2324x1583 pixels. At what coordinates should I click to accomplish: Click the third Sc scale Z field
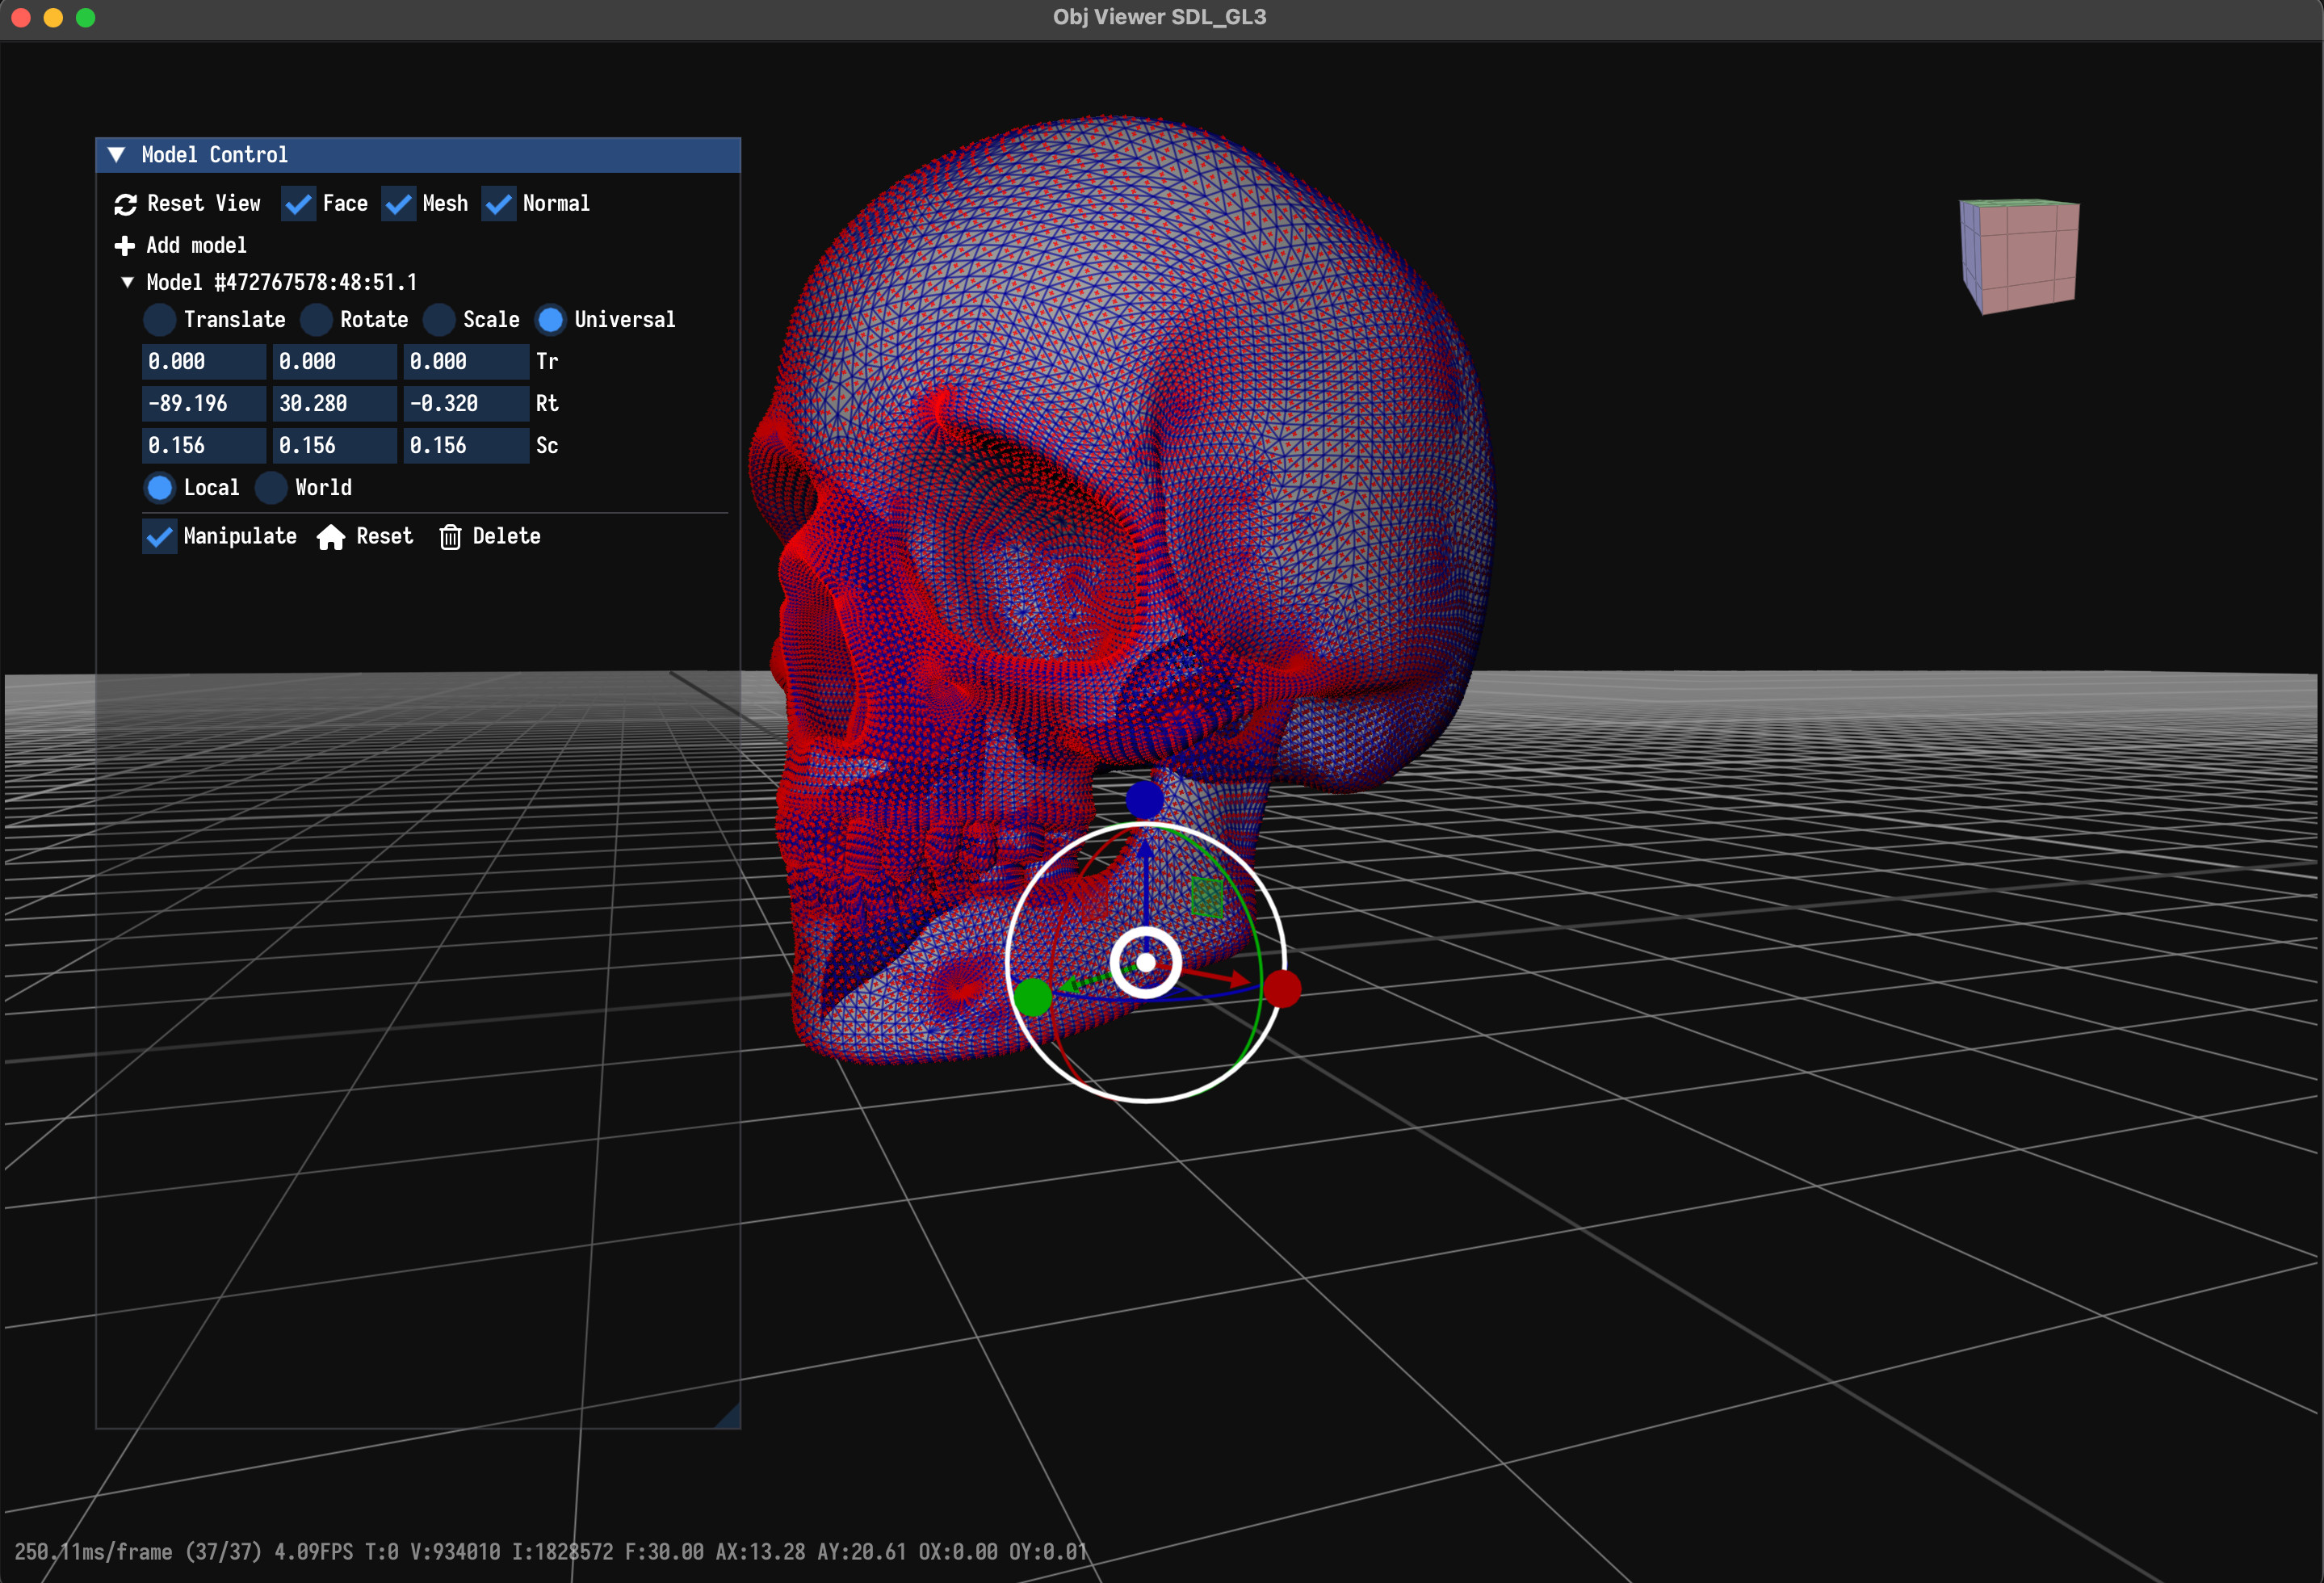pyautogui.click(x=466, y=446)
